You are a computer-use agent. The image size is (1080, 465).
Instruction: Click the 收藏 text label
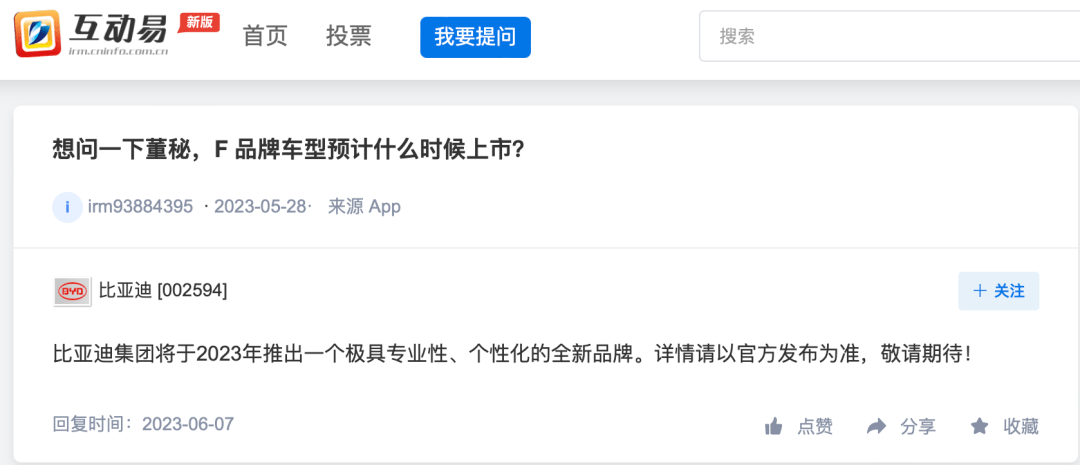1021,427
